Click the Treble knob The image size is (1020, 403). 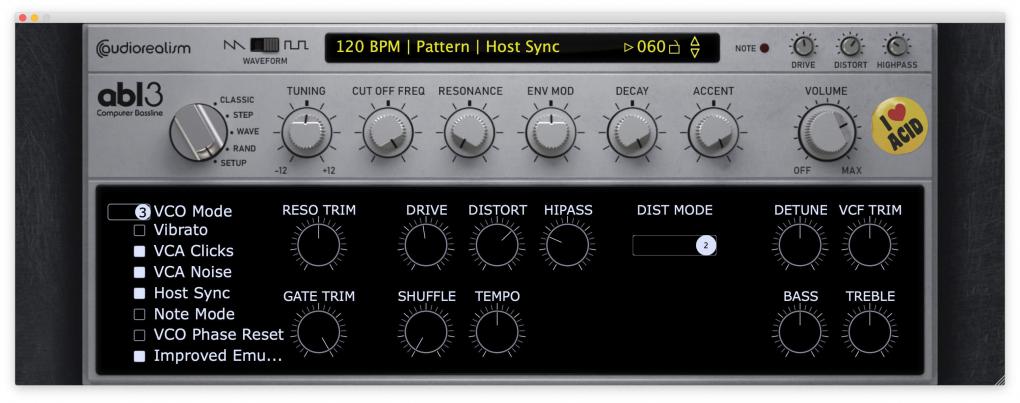click(x=870, y=332)
